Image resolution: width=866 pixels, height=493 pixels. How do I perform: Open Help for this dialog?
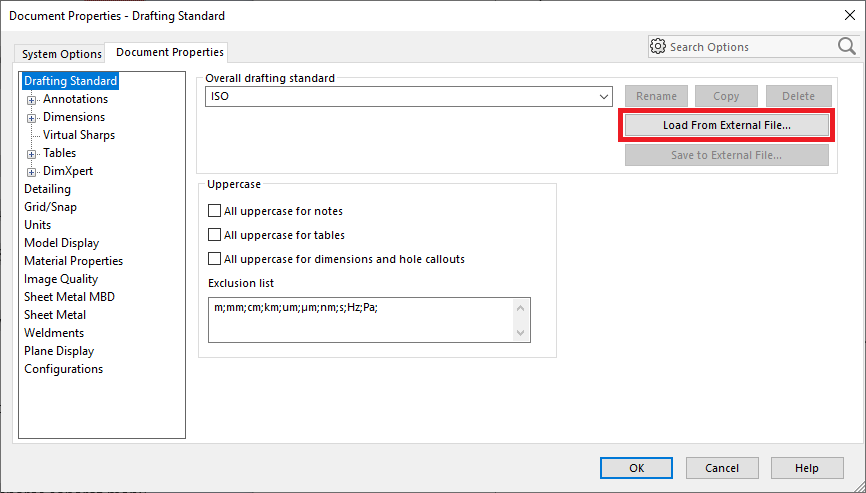pyautogui.click(x=807, y=468)
